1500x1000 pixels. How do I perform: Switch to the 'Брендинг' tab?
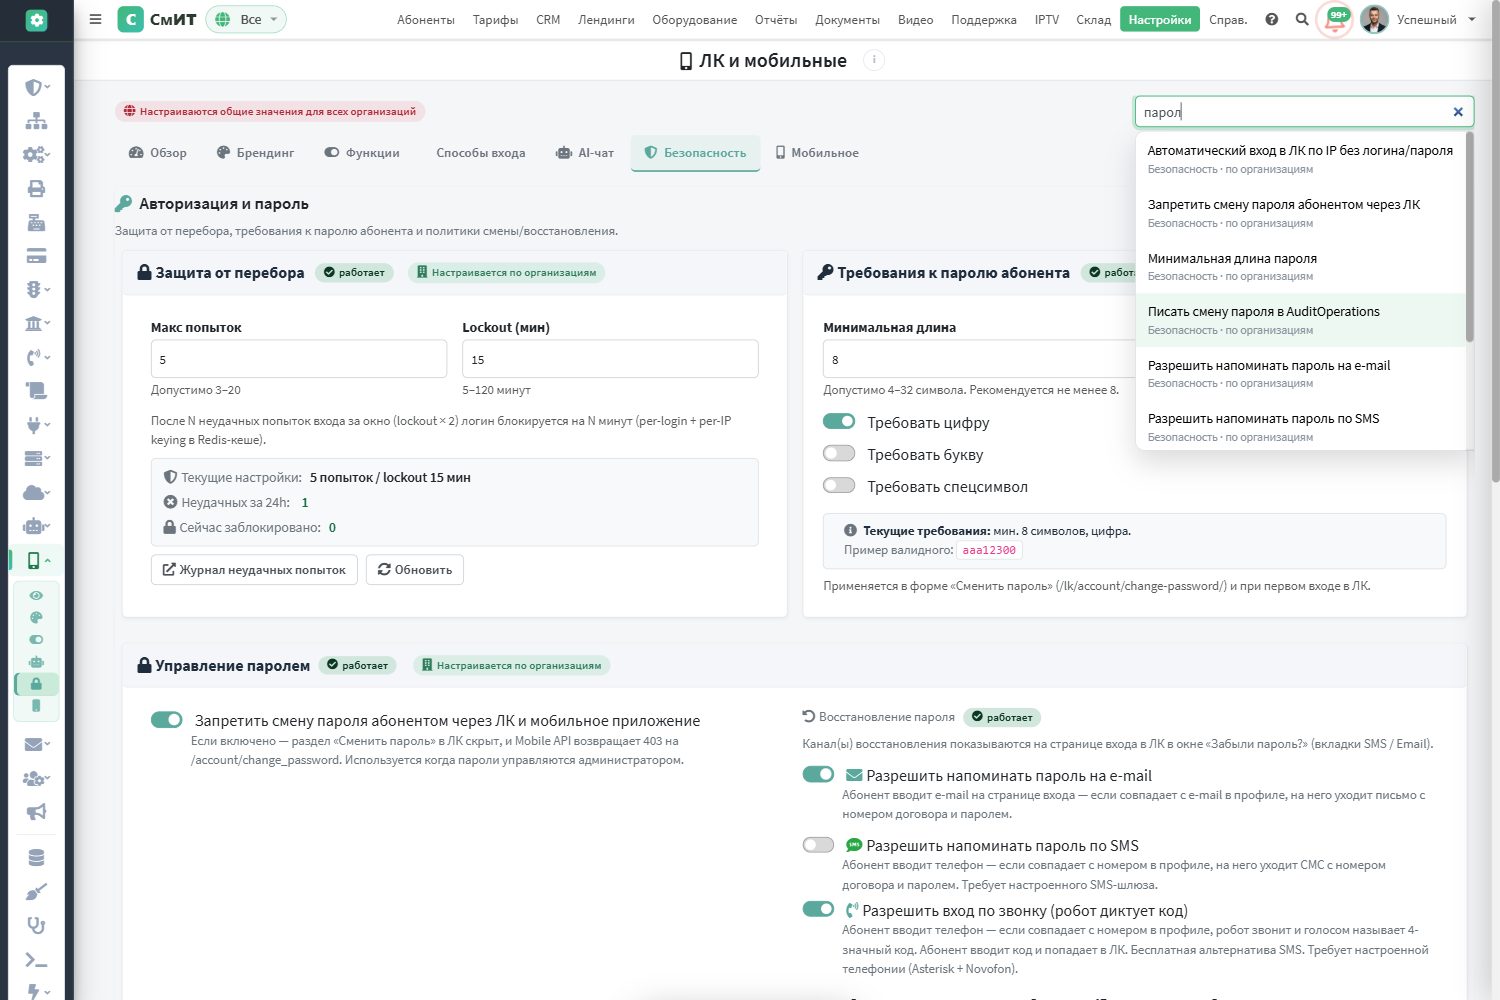pyautogui.click(x=255, y=153)
